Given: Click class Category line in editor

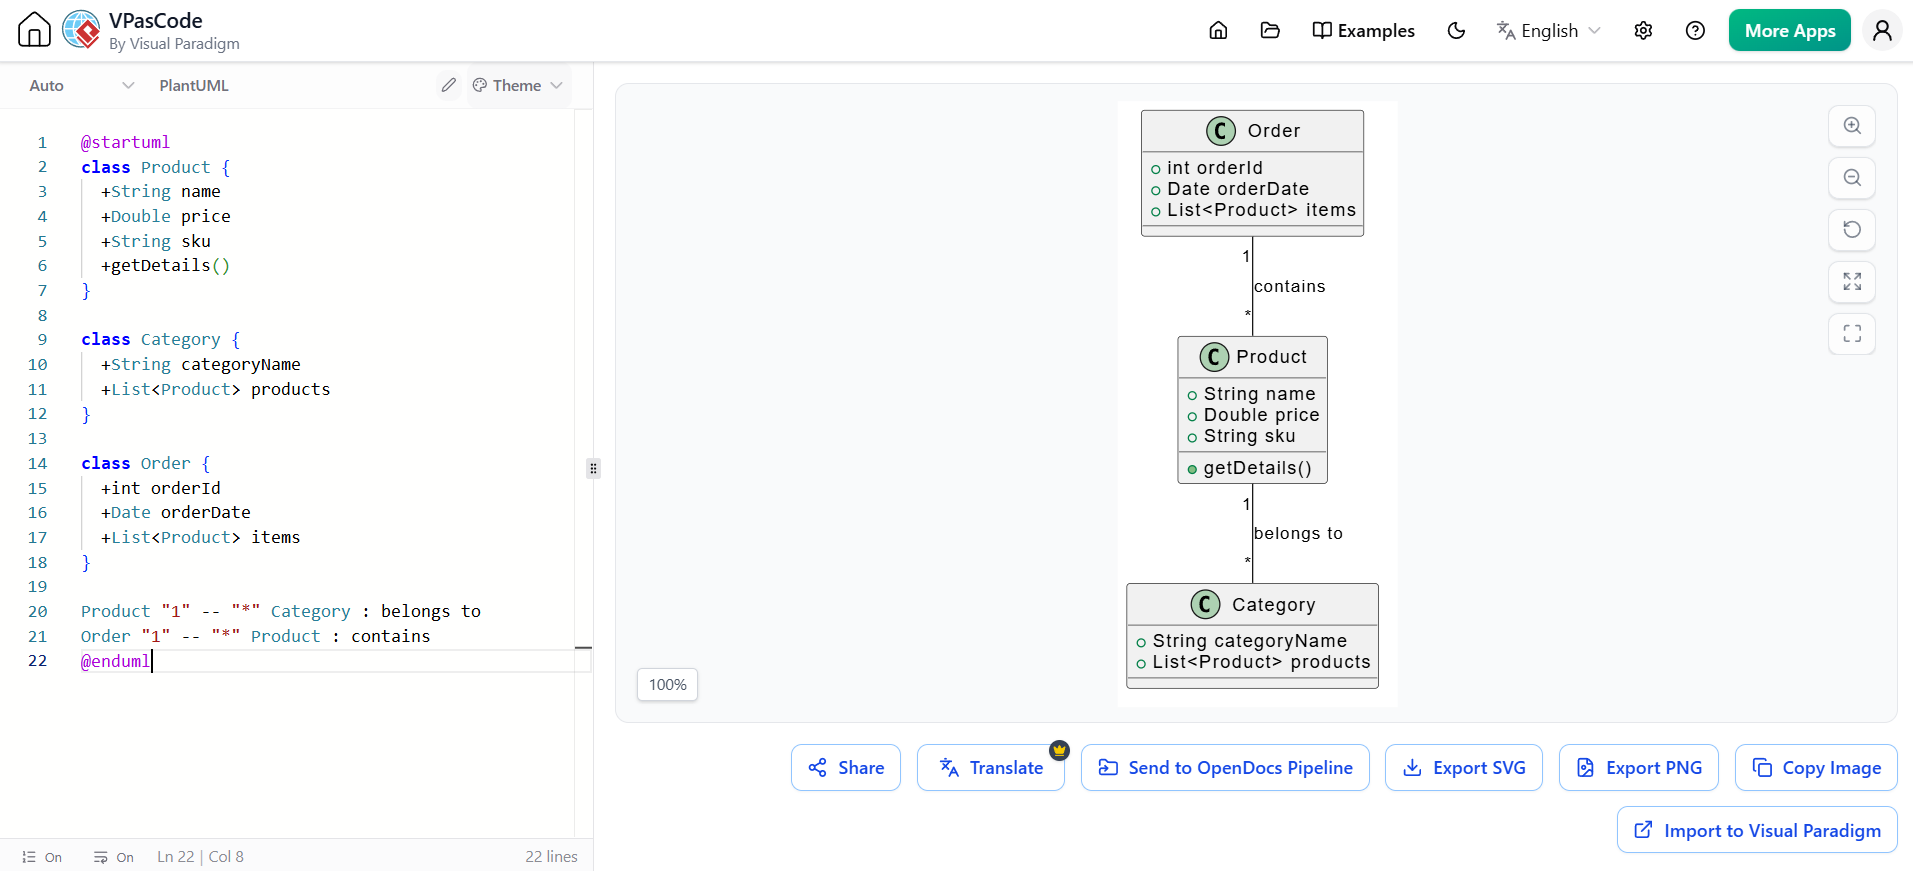Looking at the screenshot, I should 161,339.
